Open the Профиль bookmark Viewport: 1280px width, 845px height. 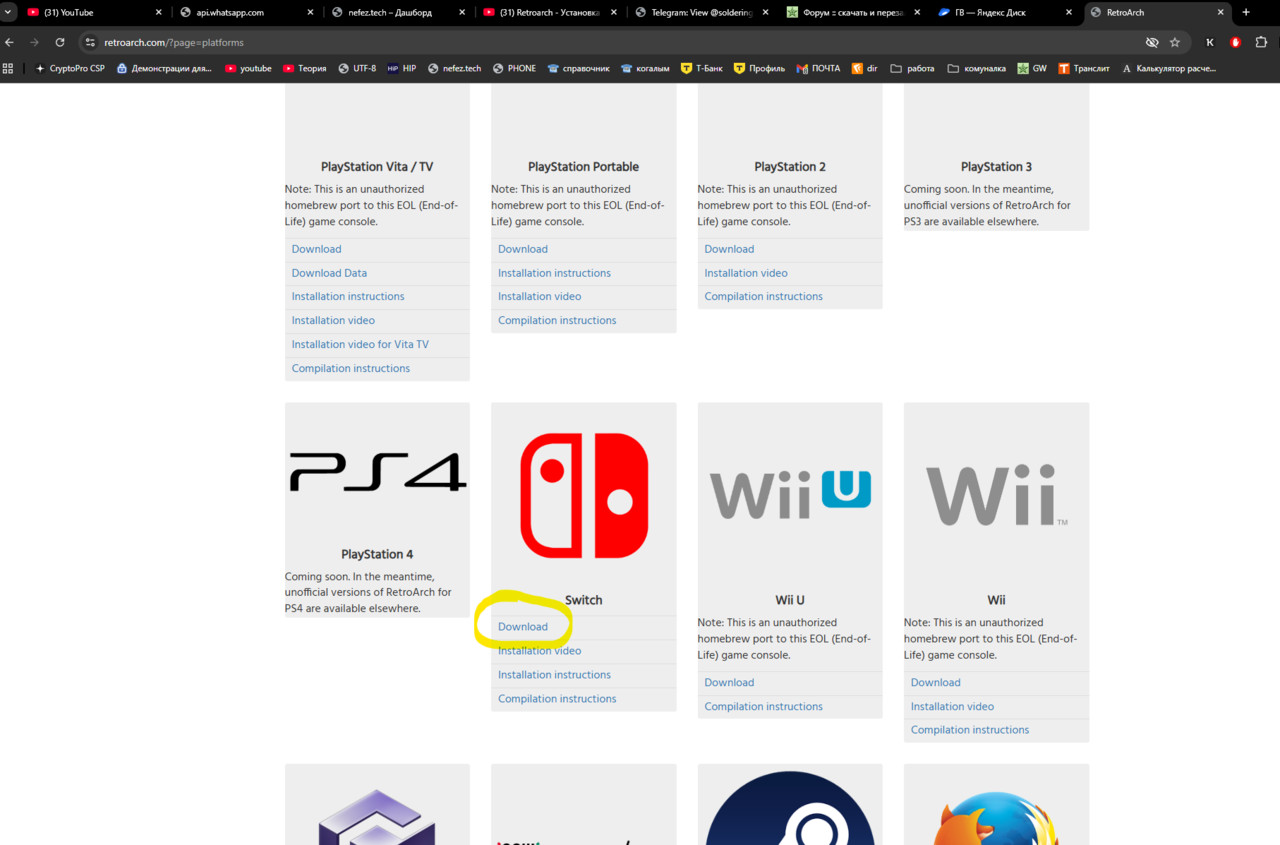point(759,68)
